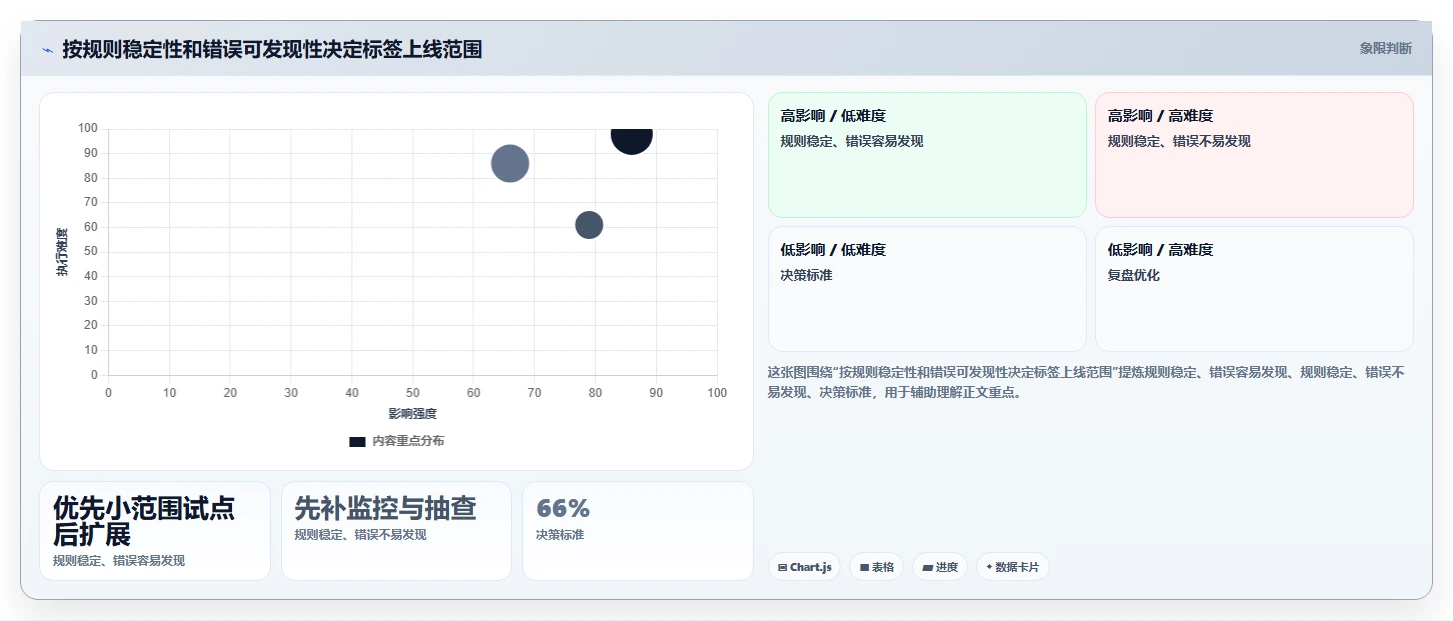Click the 内容重点分布 legend text
The image size is (1453, 621).
tap(408, 441)
